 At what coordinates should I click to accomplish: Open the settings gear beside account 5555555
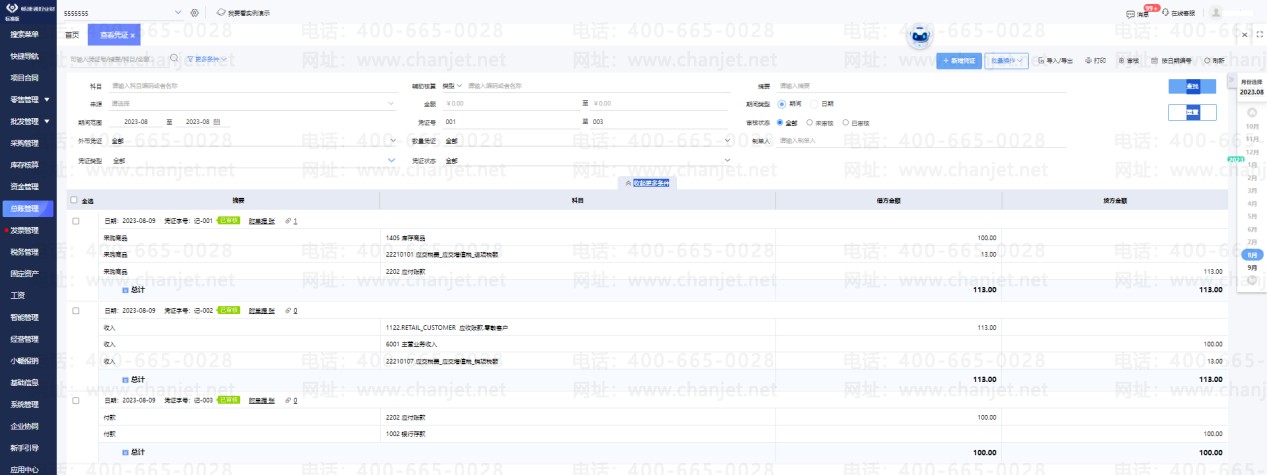pyautogui.click(x=194, y=13)
